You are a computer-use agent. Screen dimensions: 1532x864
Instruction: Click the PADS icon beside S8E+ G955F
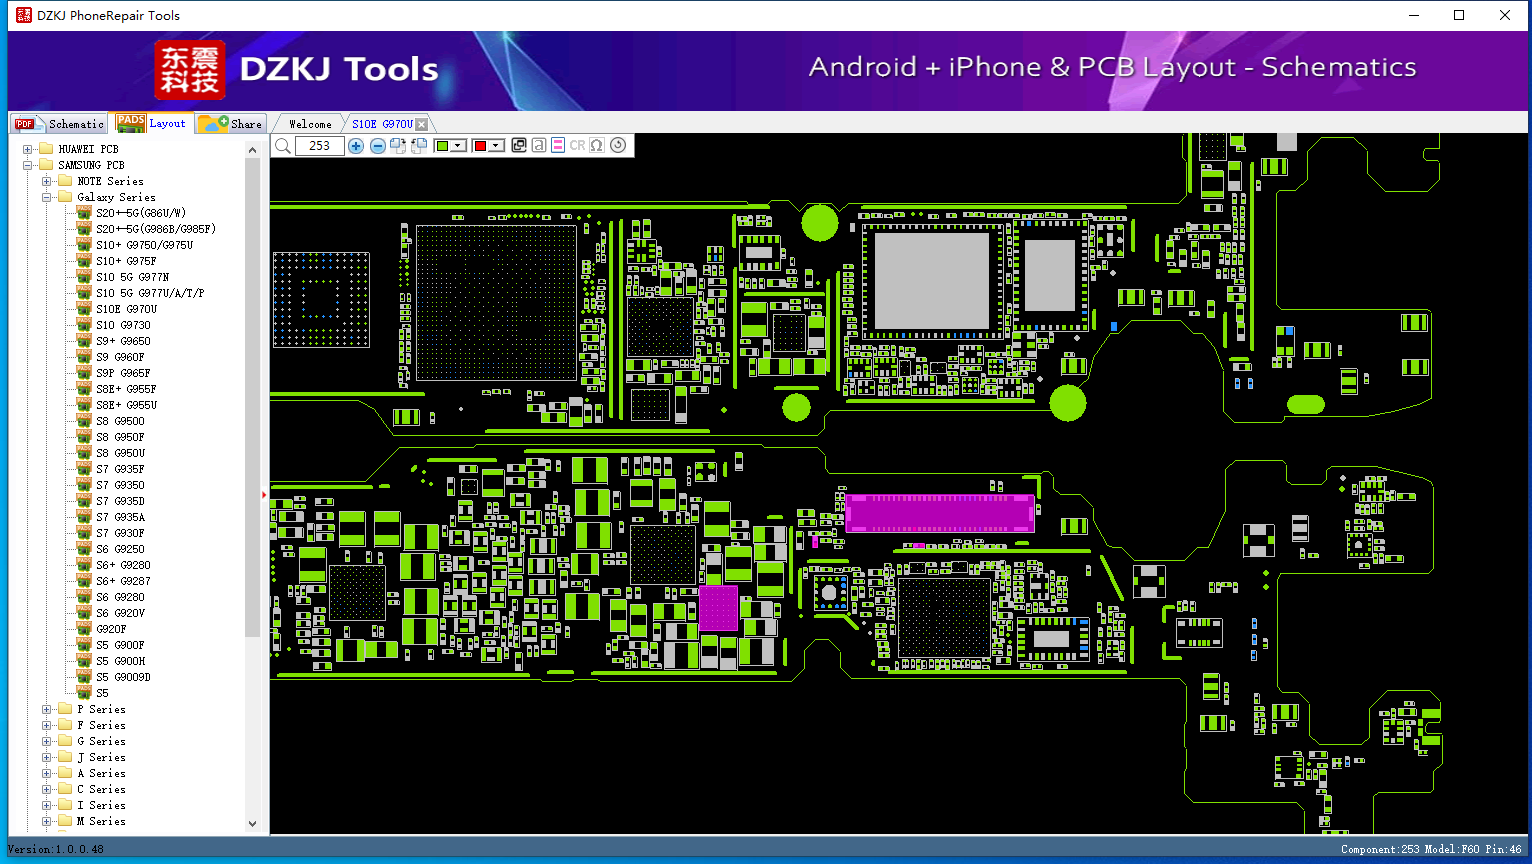(x=84, y=389)
